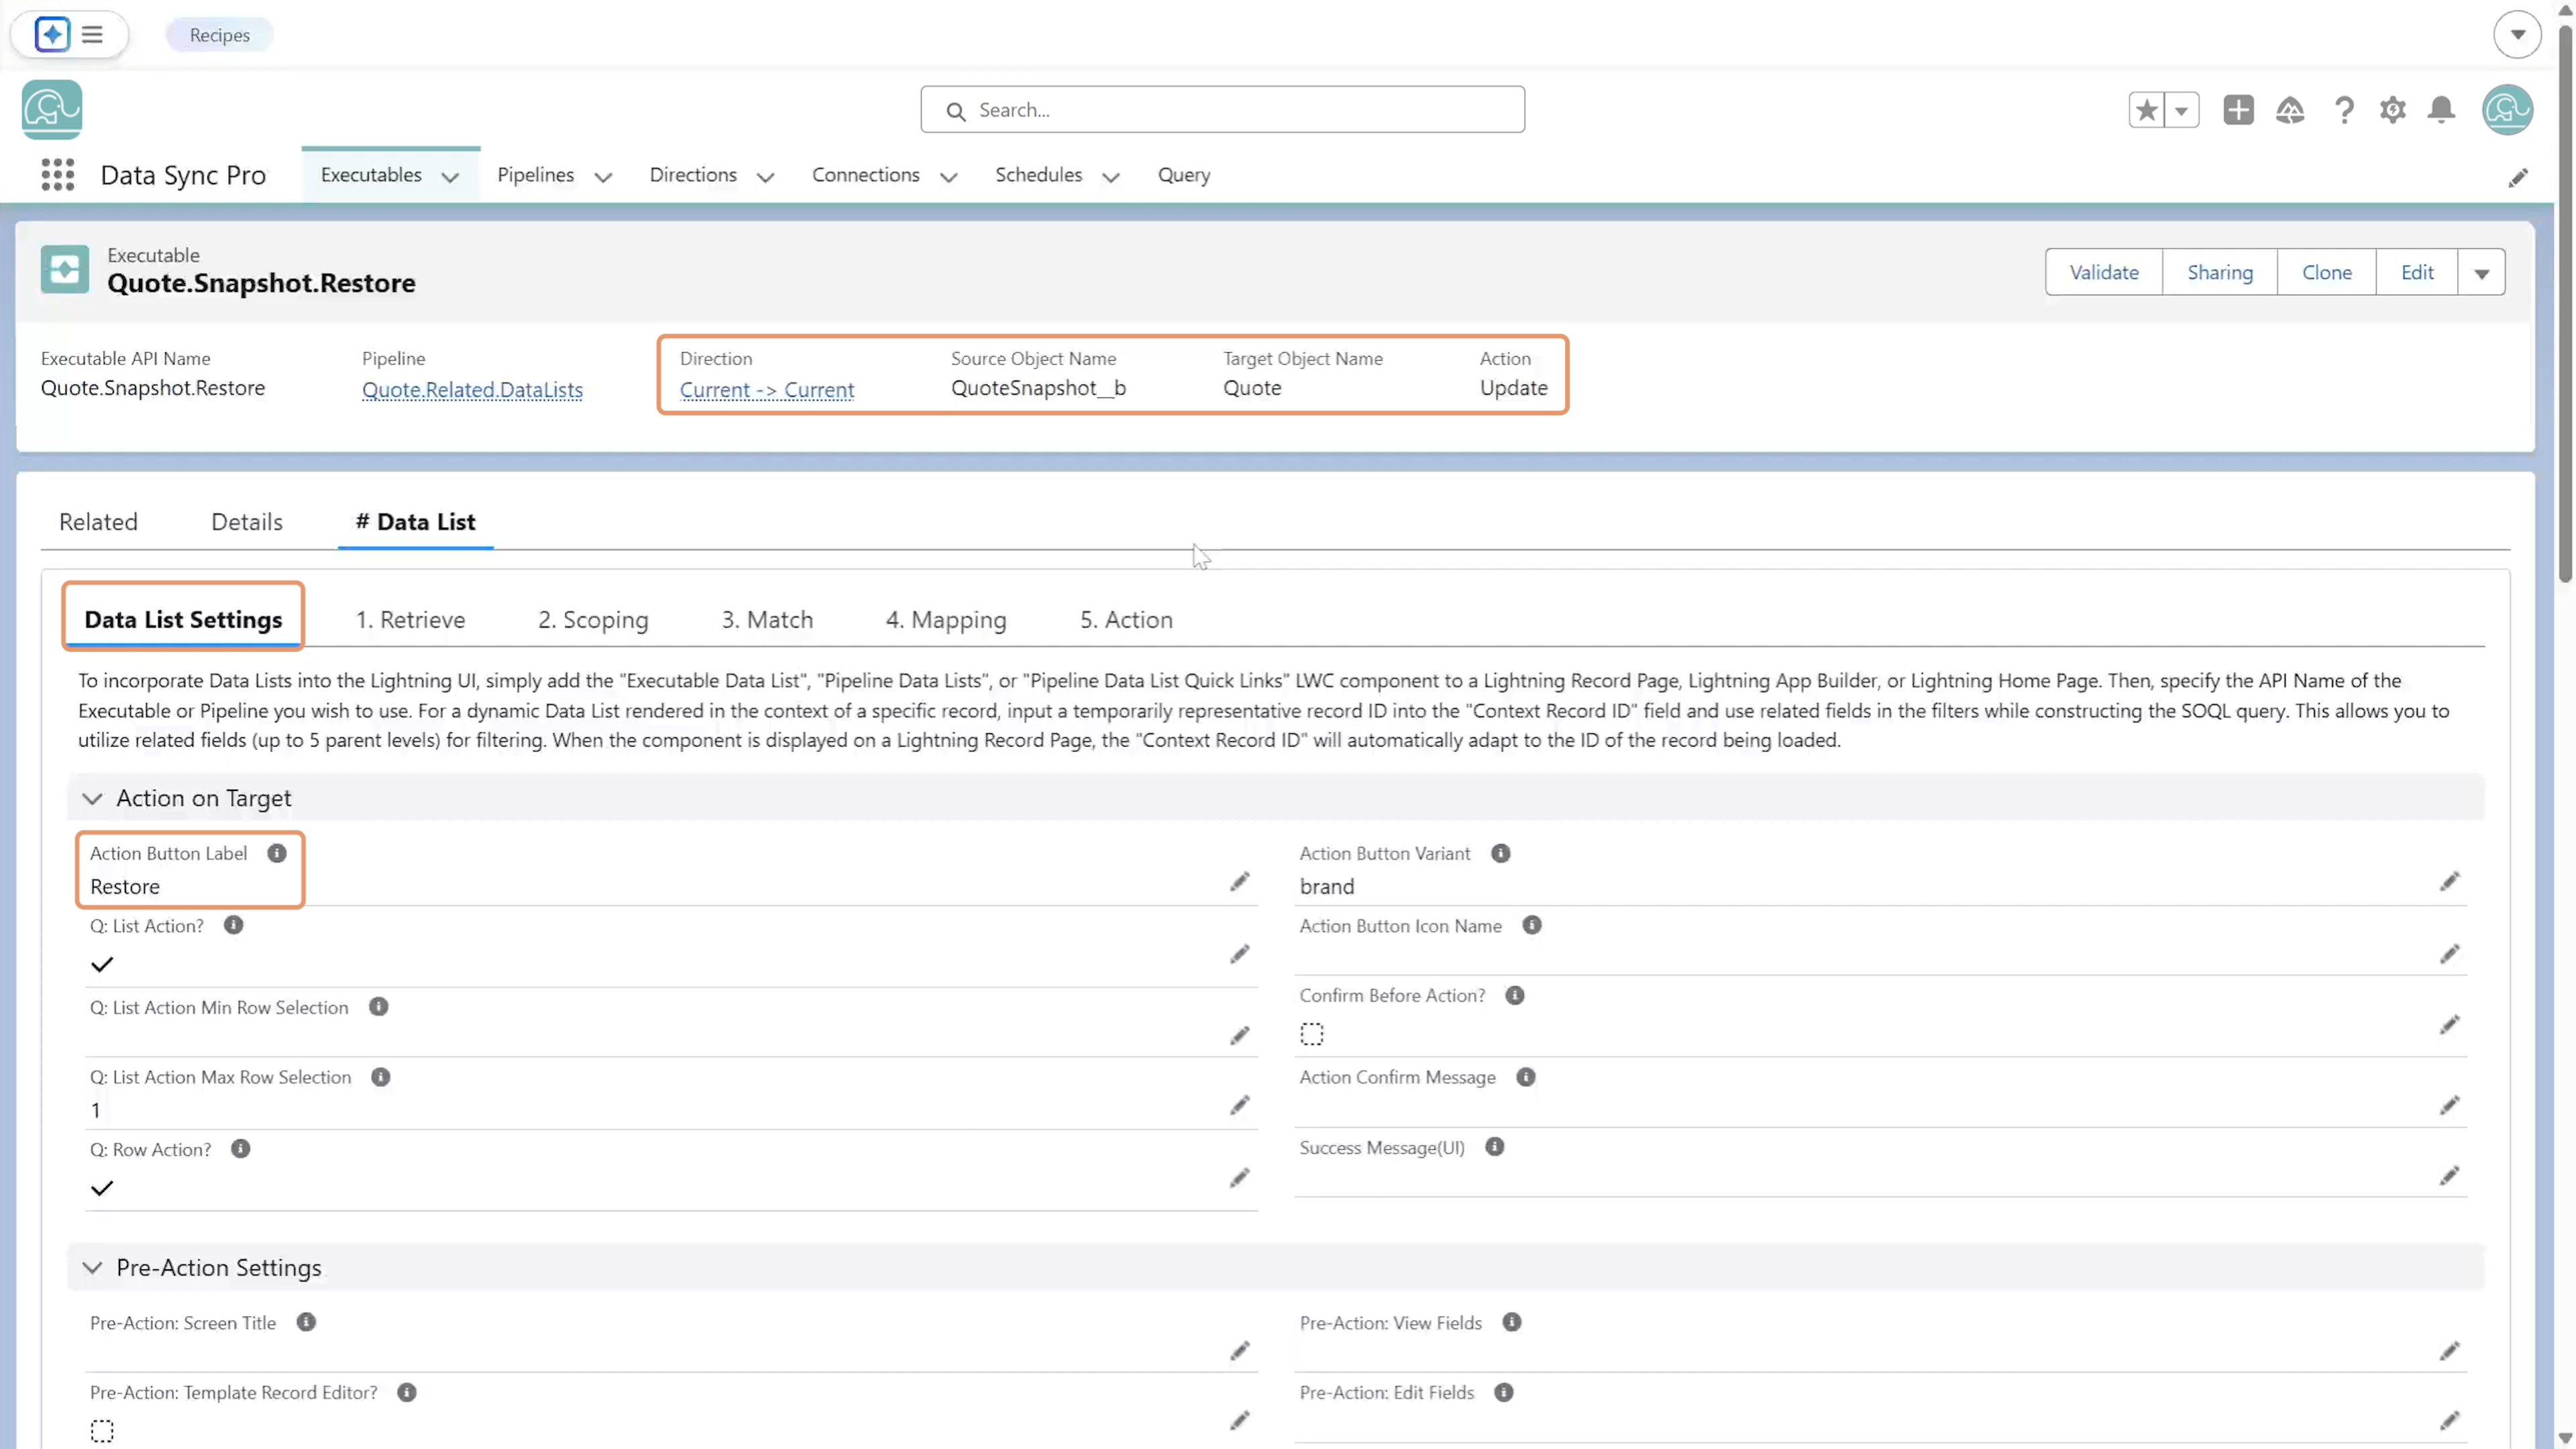Edit Action Button Icon Name pencil
The height and width of the screenshot is (1449, 2576).
[x=2449, y=954]
